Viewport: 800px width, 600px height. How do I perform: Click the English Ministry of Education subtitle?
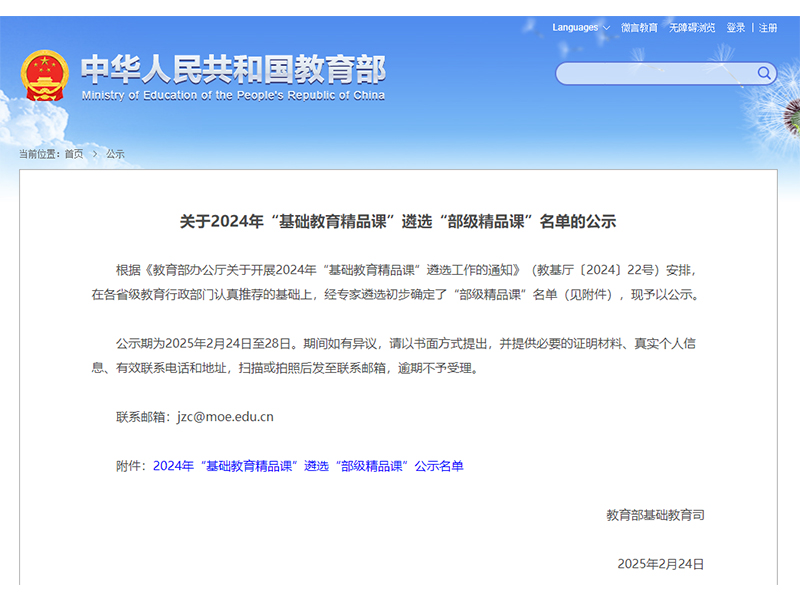(x=232, y=96)
